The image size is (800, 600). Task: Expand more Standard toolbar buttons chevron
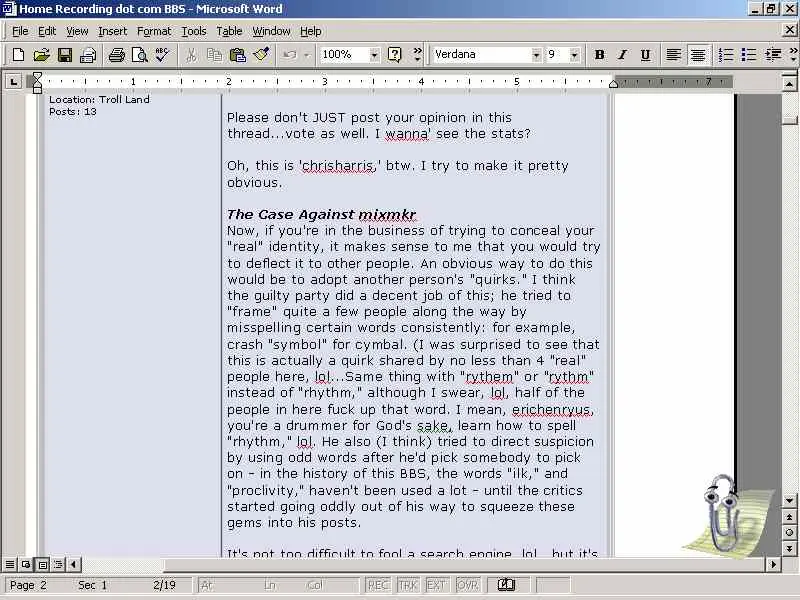pos(417,55)
